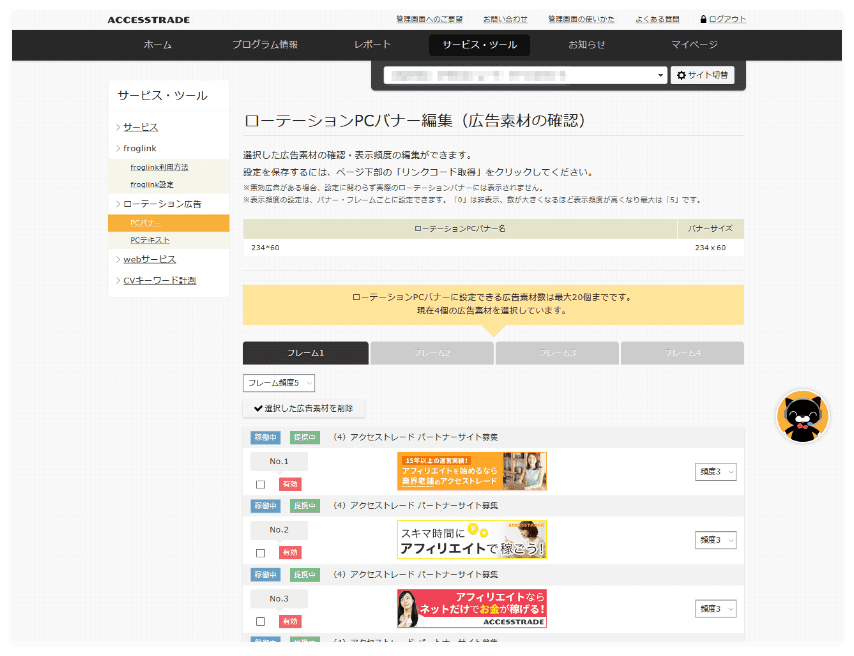Click the 稼働中 badge above No.1
Screen dimensions: 854x656
click(x=265, y=437)
